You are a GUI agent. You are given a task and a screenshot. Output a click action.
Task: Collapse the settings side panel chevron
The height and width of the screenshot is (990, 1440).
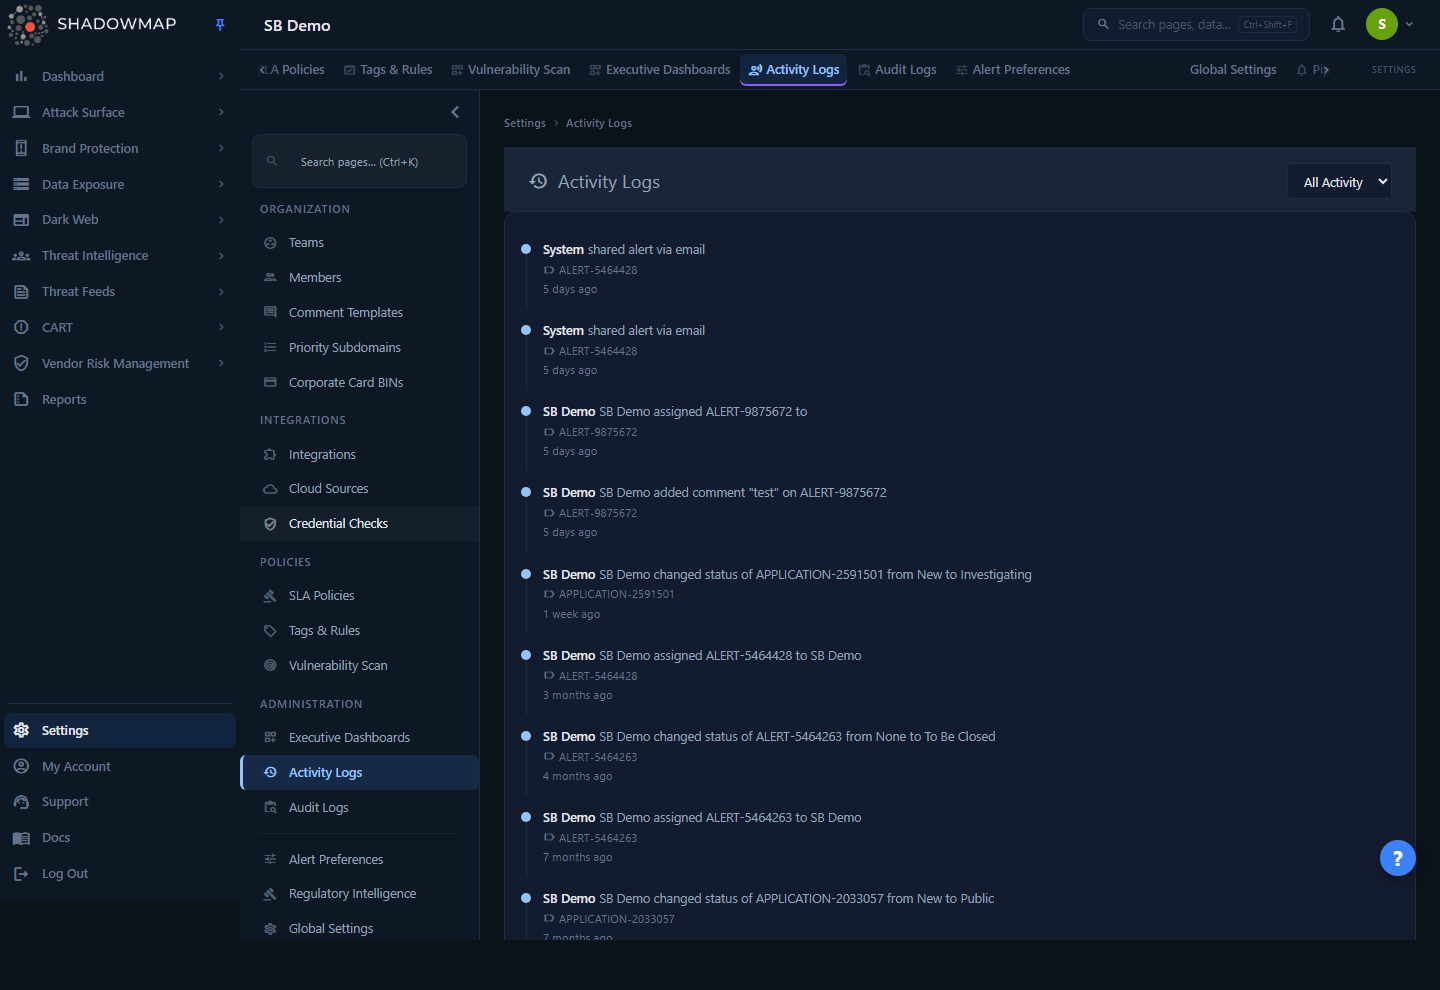click(x=455, y=112)
